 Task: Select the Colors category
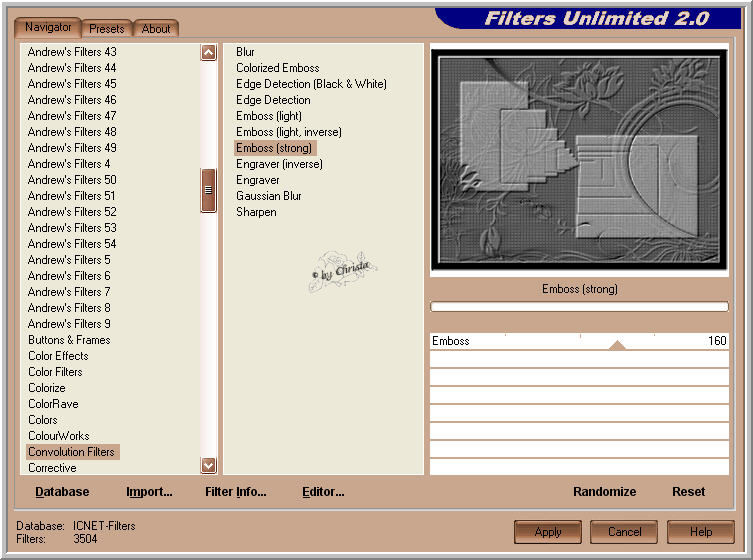(x=43, y=420)
